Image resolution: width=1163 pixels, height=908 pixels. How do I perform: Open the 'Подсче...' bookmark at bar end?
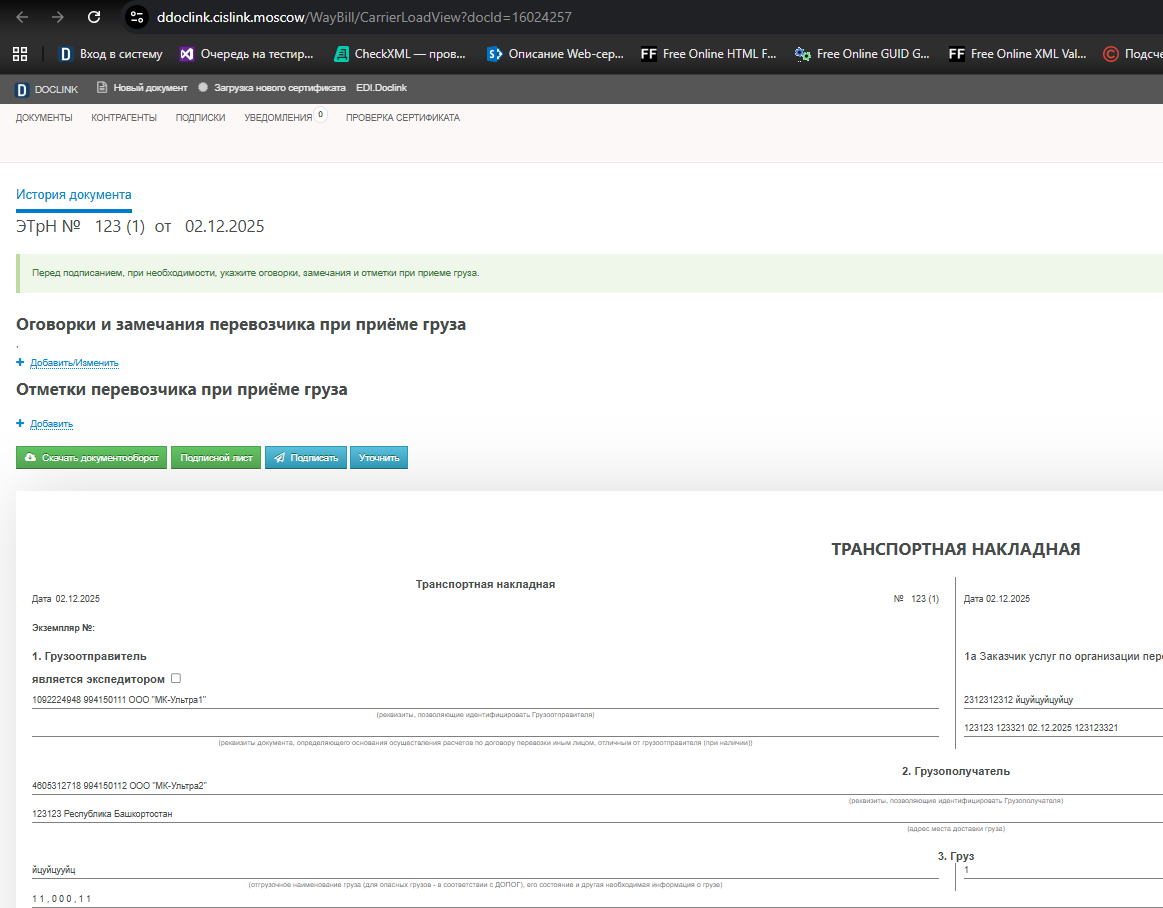[1133, 53]
